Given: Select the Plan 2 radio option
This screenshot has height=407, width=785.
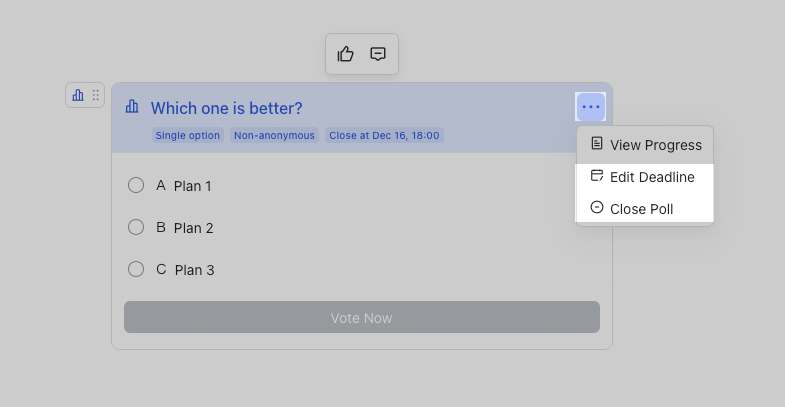Looking at the screenshot, I should coord(136,227).
